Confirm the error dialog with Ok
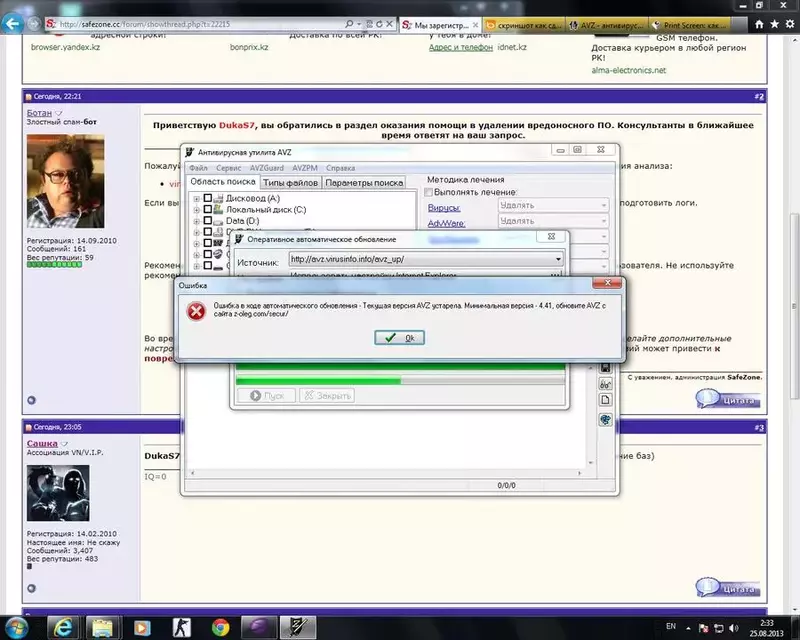The width and height of the screenshot is (800, 640). coord(399,337)
